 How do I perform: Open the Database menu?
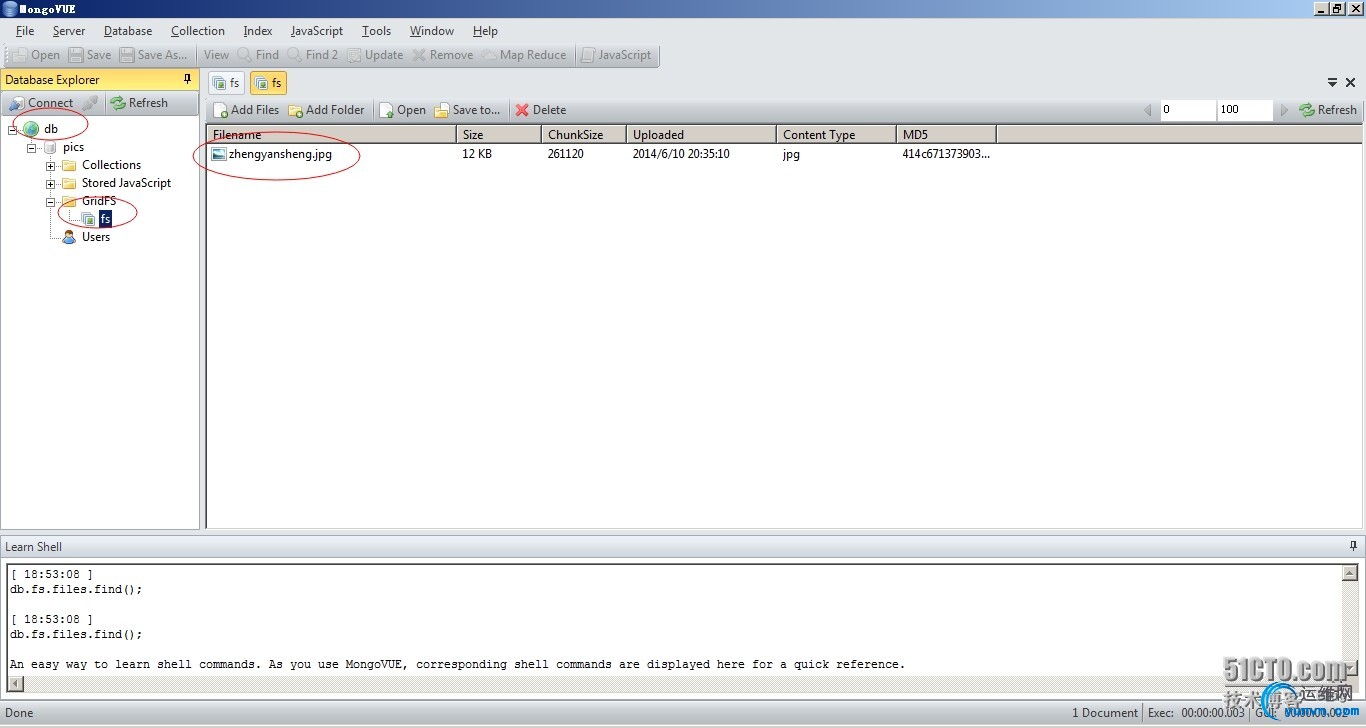[x=128, y=31]
